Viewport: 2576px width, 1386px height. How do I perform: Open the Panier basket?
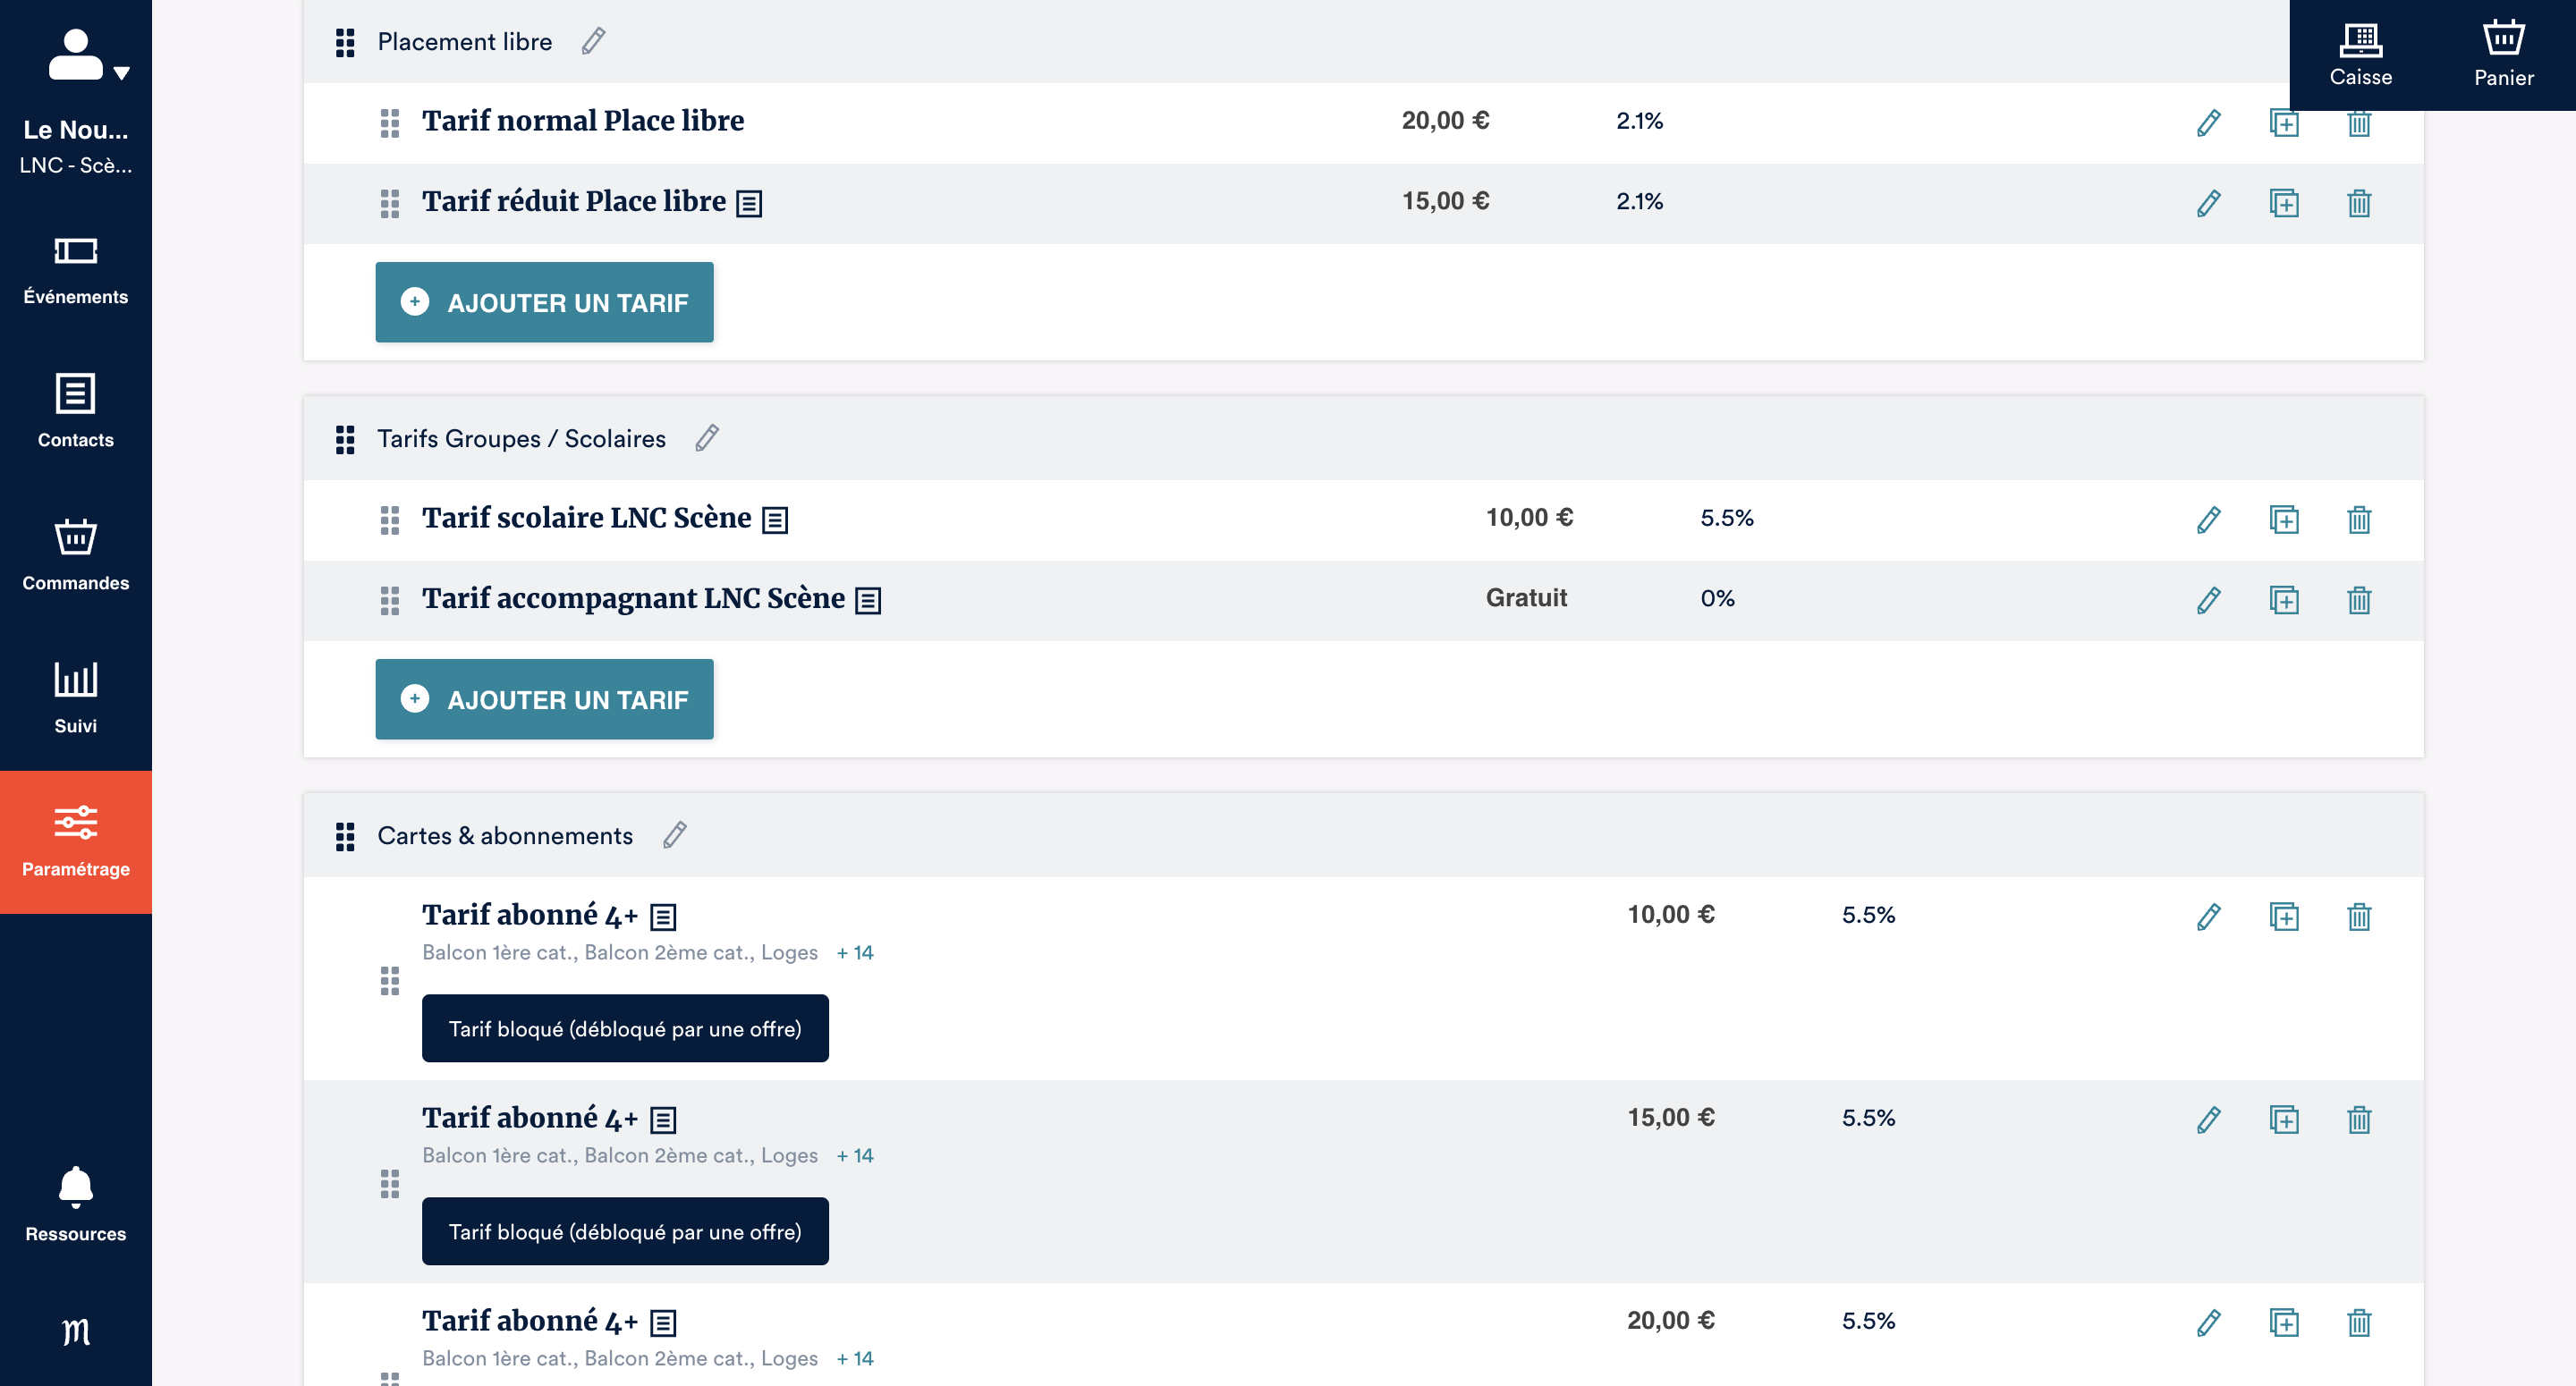(x=2503, y=55)
